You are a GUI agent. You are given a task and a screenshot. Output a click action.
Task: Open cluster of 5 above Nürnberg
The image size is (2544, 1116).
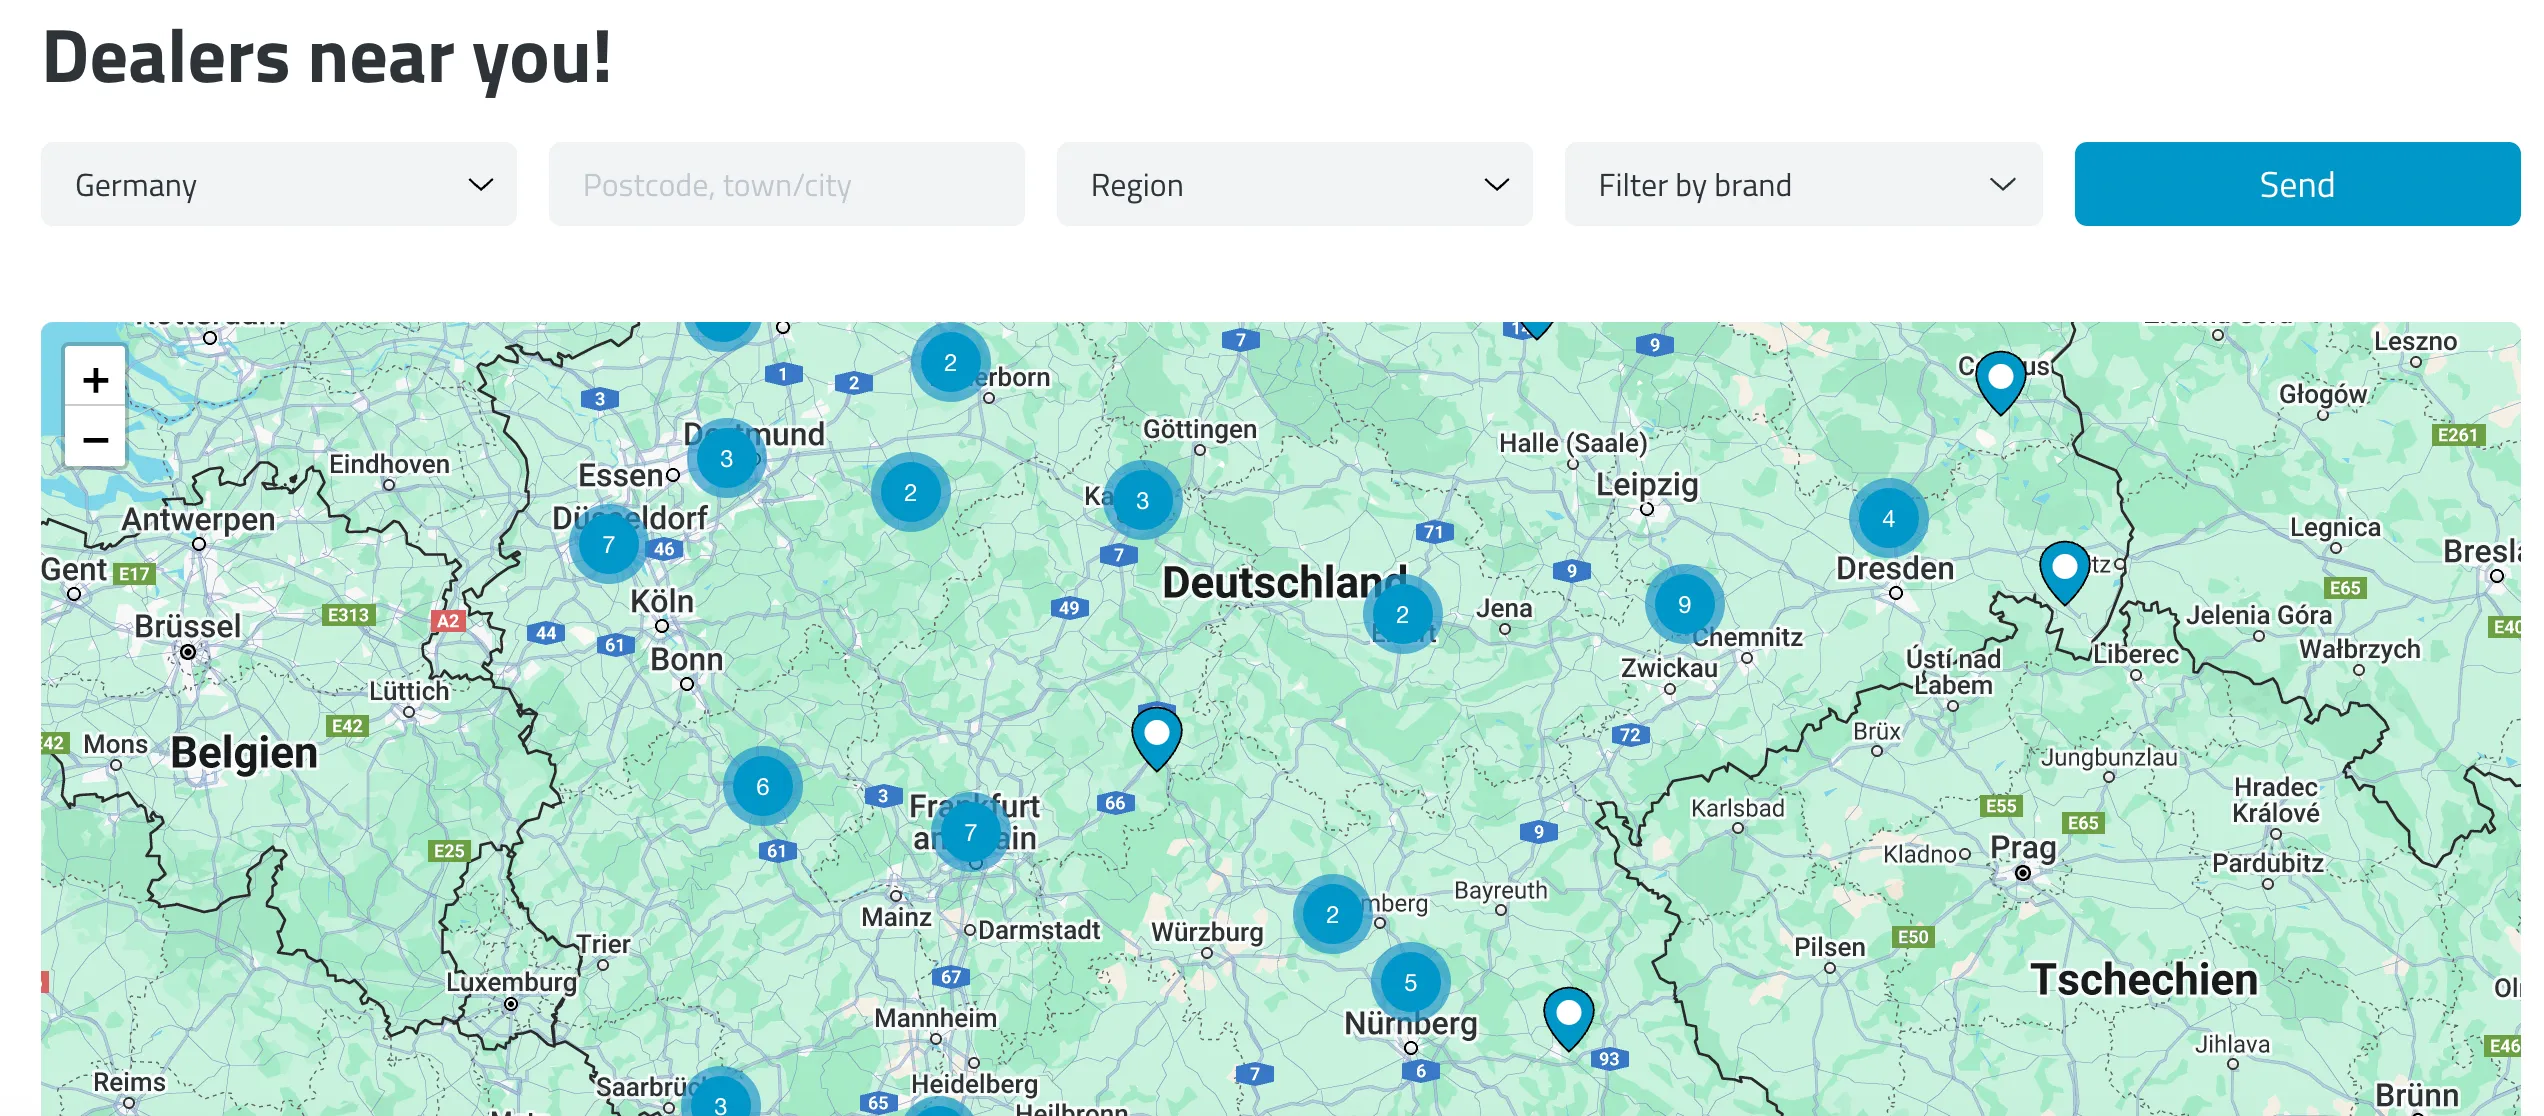coord(1410,983)
